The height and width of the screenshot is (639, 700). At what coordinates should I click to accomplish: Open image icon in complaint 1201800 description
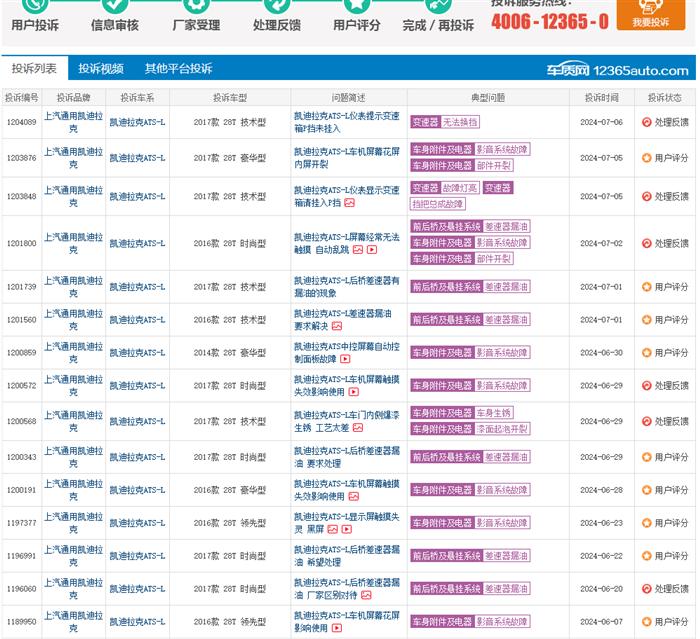point(358,250)
